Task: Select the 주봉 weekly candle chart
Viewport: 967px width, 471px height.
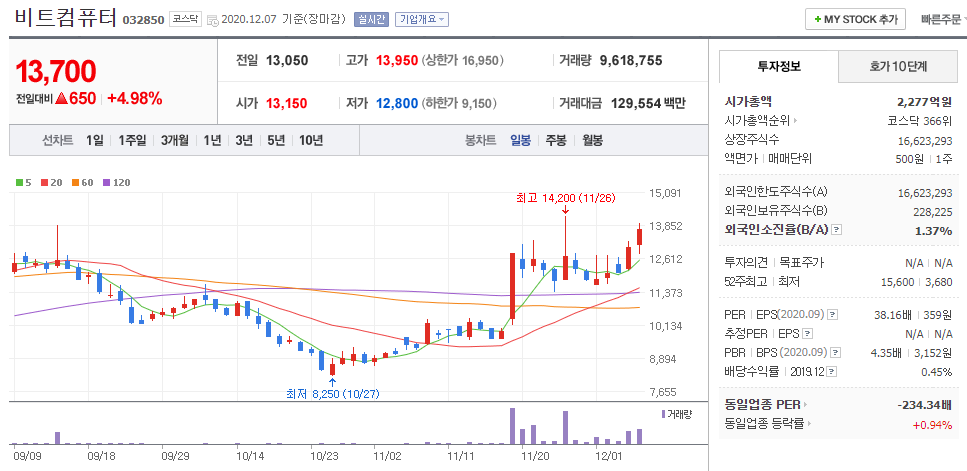Action: tap(556, 141)
